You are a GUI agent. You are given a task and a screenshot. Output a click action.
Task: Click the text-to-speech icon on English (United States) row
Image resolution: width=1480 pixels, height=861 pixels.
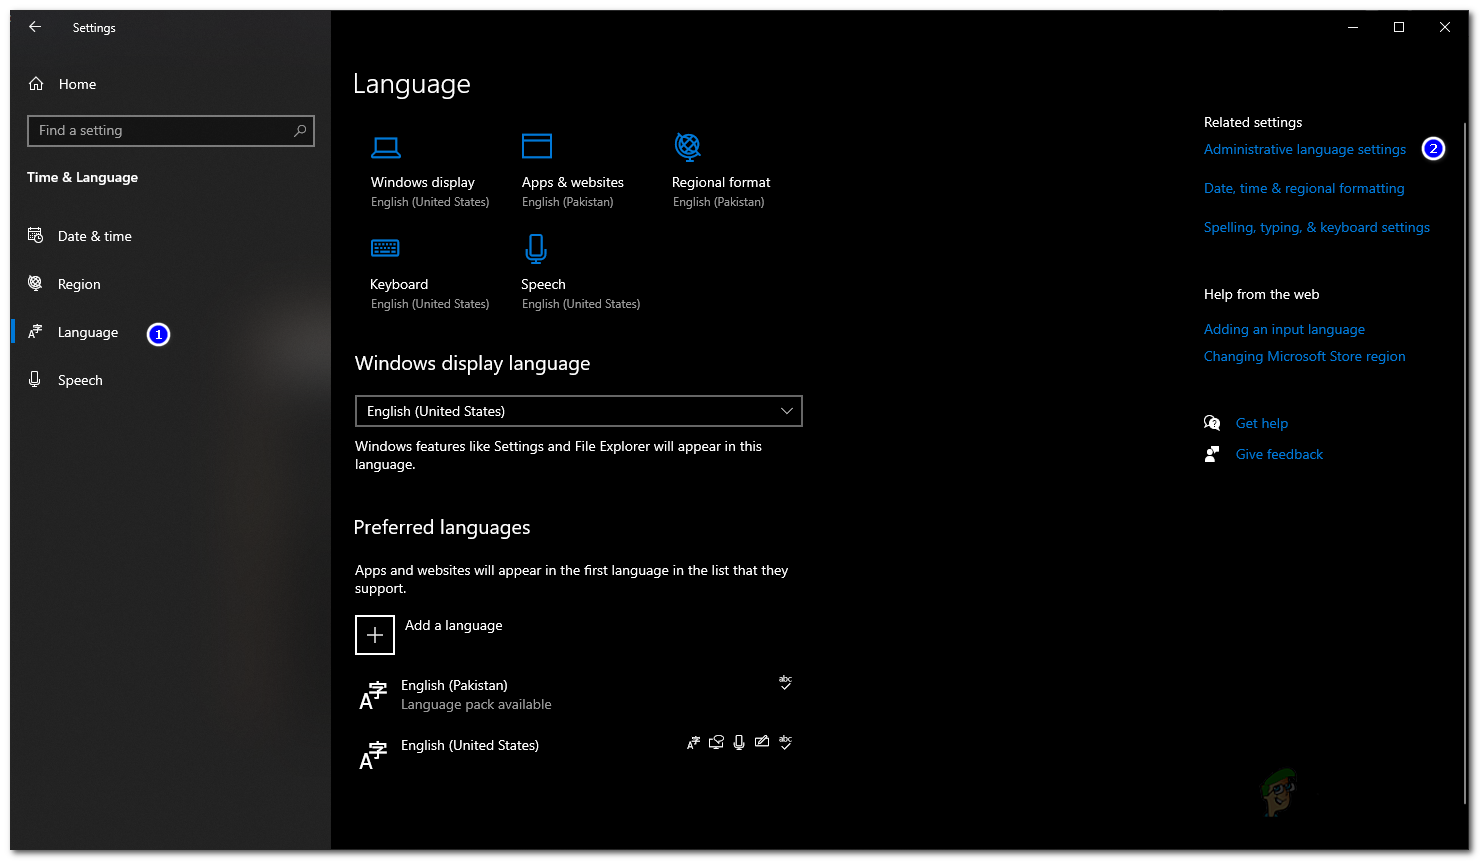(x=716, y=742)
